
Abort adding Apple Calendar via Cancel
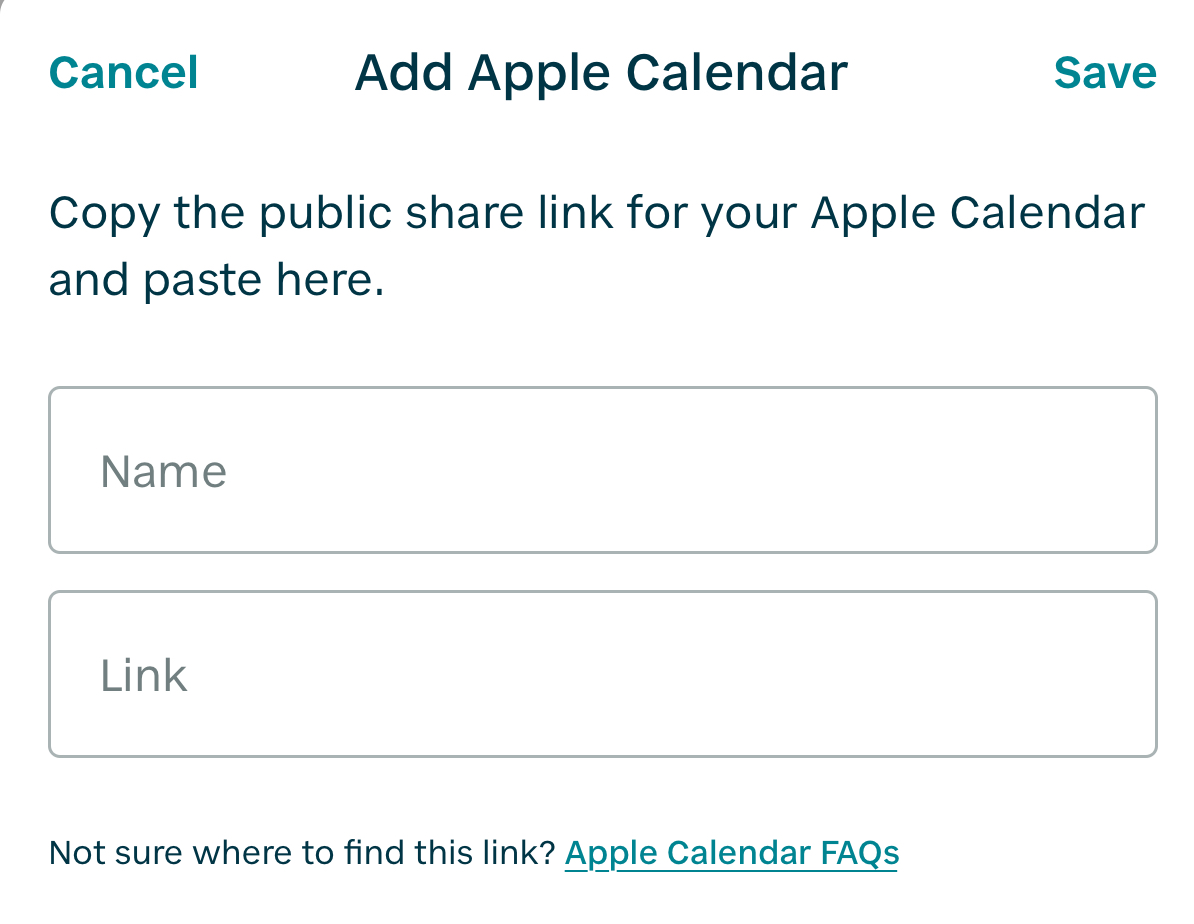(123, 73)
